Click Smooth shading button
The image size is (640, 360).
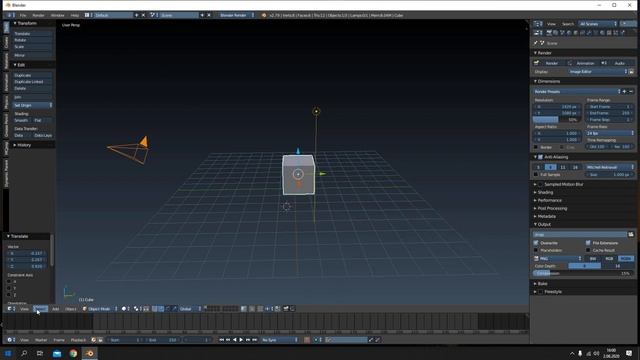pyautogui.click(x=22, y=120)
